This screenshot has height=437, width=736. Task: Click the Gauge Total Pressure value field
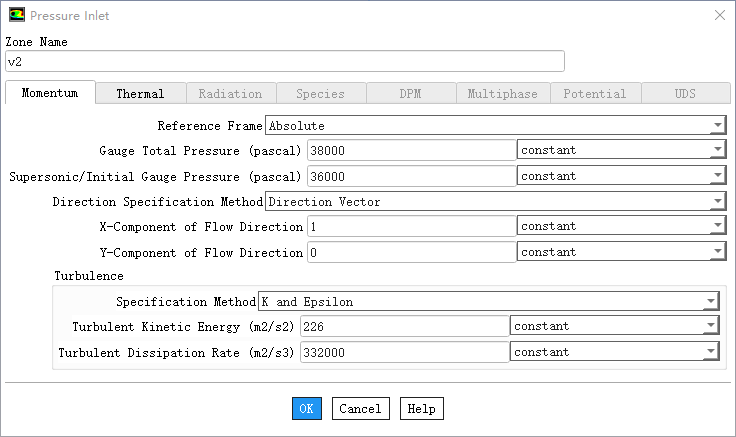coord(411,150)
